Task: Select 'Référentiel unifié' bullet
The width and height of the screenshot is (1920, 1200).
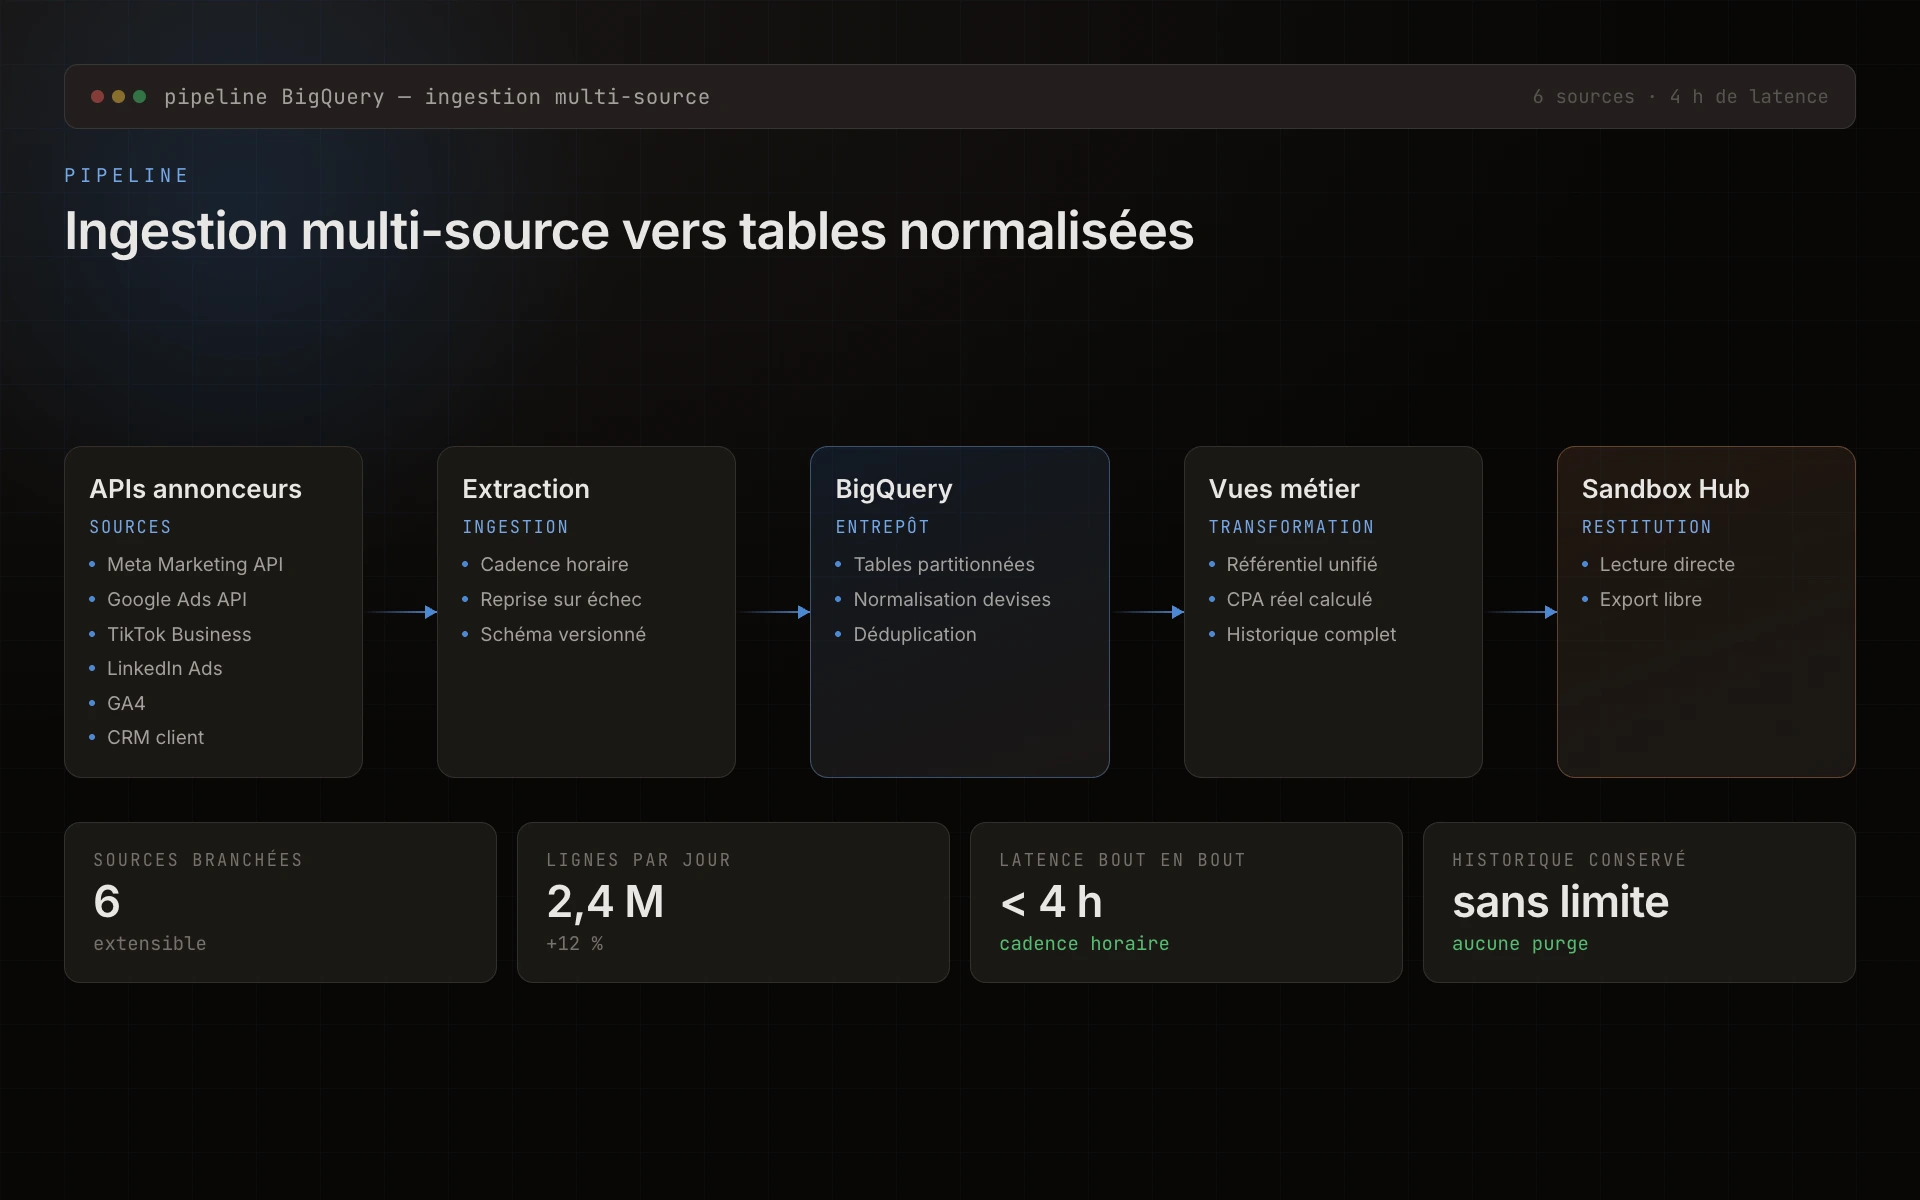Action: click(1302, 564)
